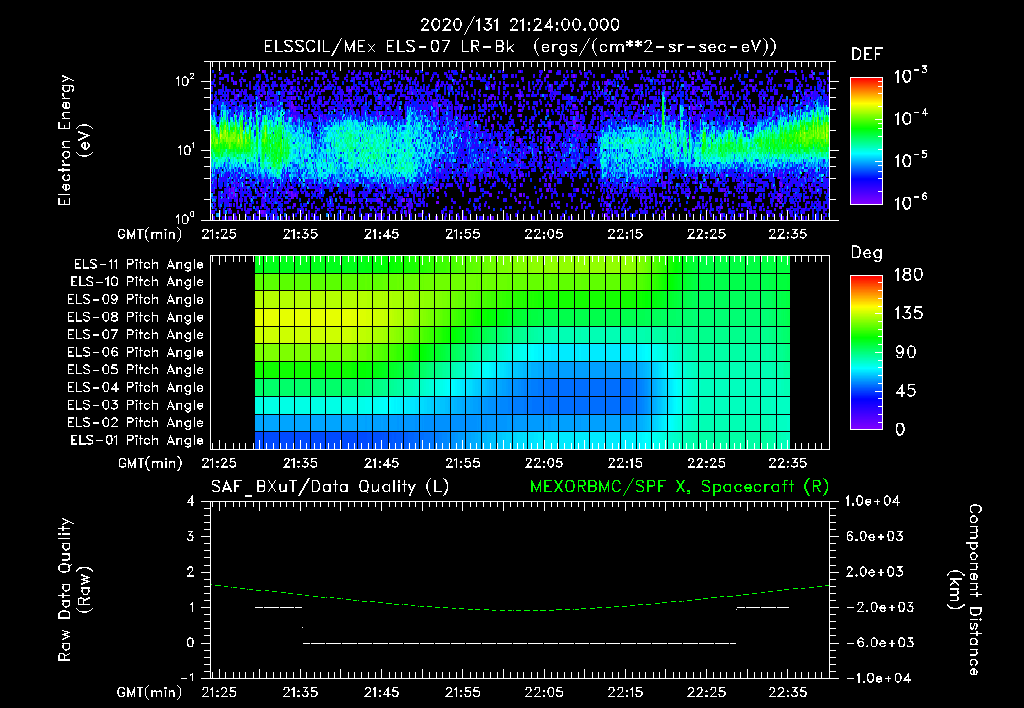Image resolution: width=1024 pixels, height=708 pixels.
Task: Click the 22:05 tick under the spectrogram
Action: (544, 234)
